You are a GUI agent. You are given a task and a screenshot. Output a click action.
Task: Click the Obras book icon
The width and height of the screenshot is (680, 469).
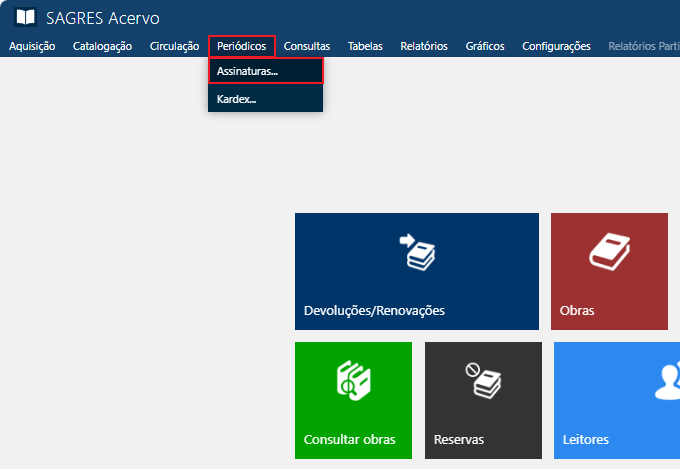coord(608,252)
